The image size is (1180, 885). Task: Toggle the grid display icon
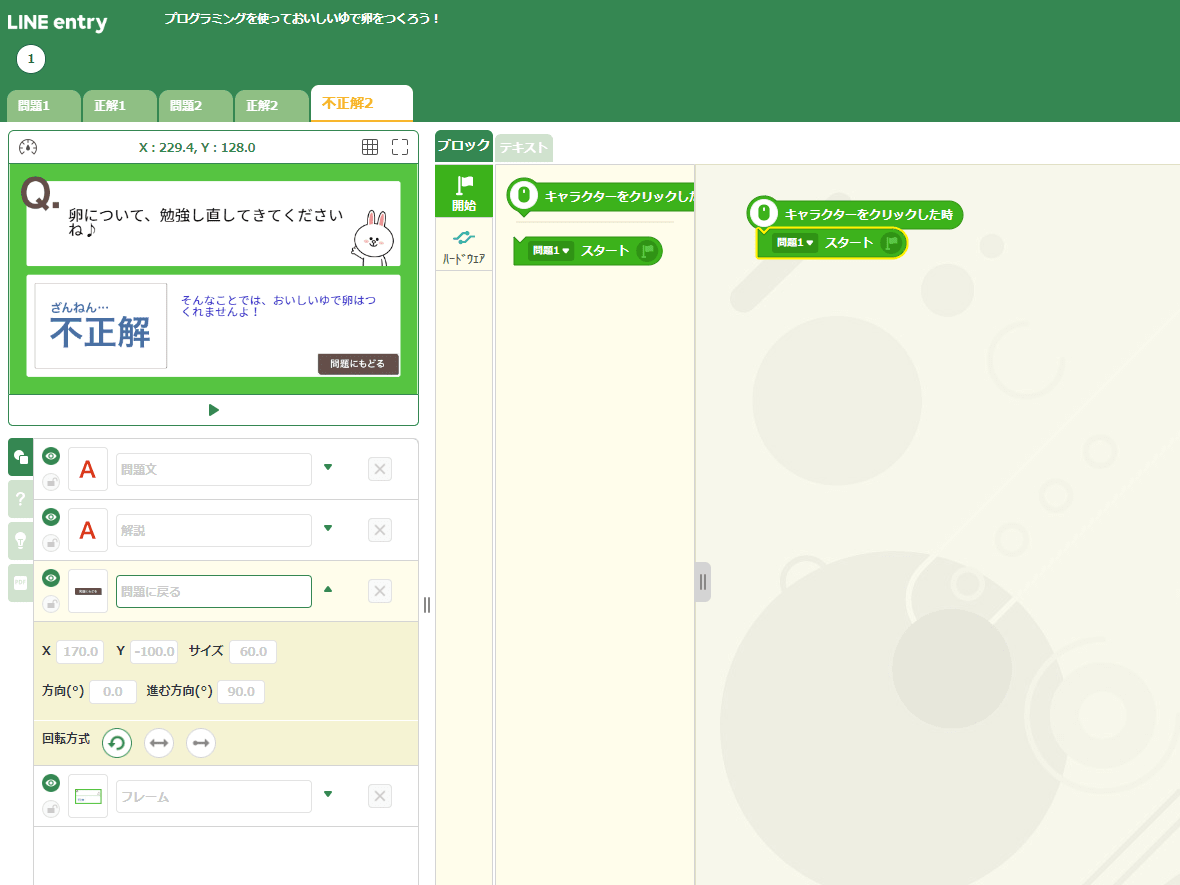click(x=370, y=147)
